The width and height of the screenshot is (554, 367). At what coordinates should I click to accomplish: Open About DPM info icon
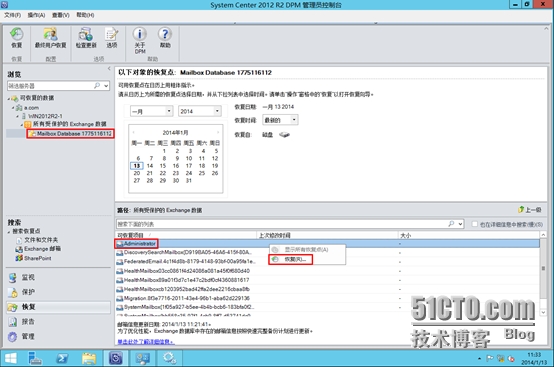(140, 40)
